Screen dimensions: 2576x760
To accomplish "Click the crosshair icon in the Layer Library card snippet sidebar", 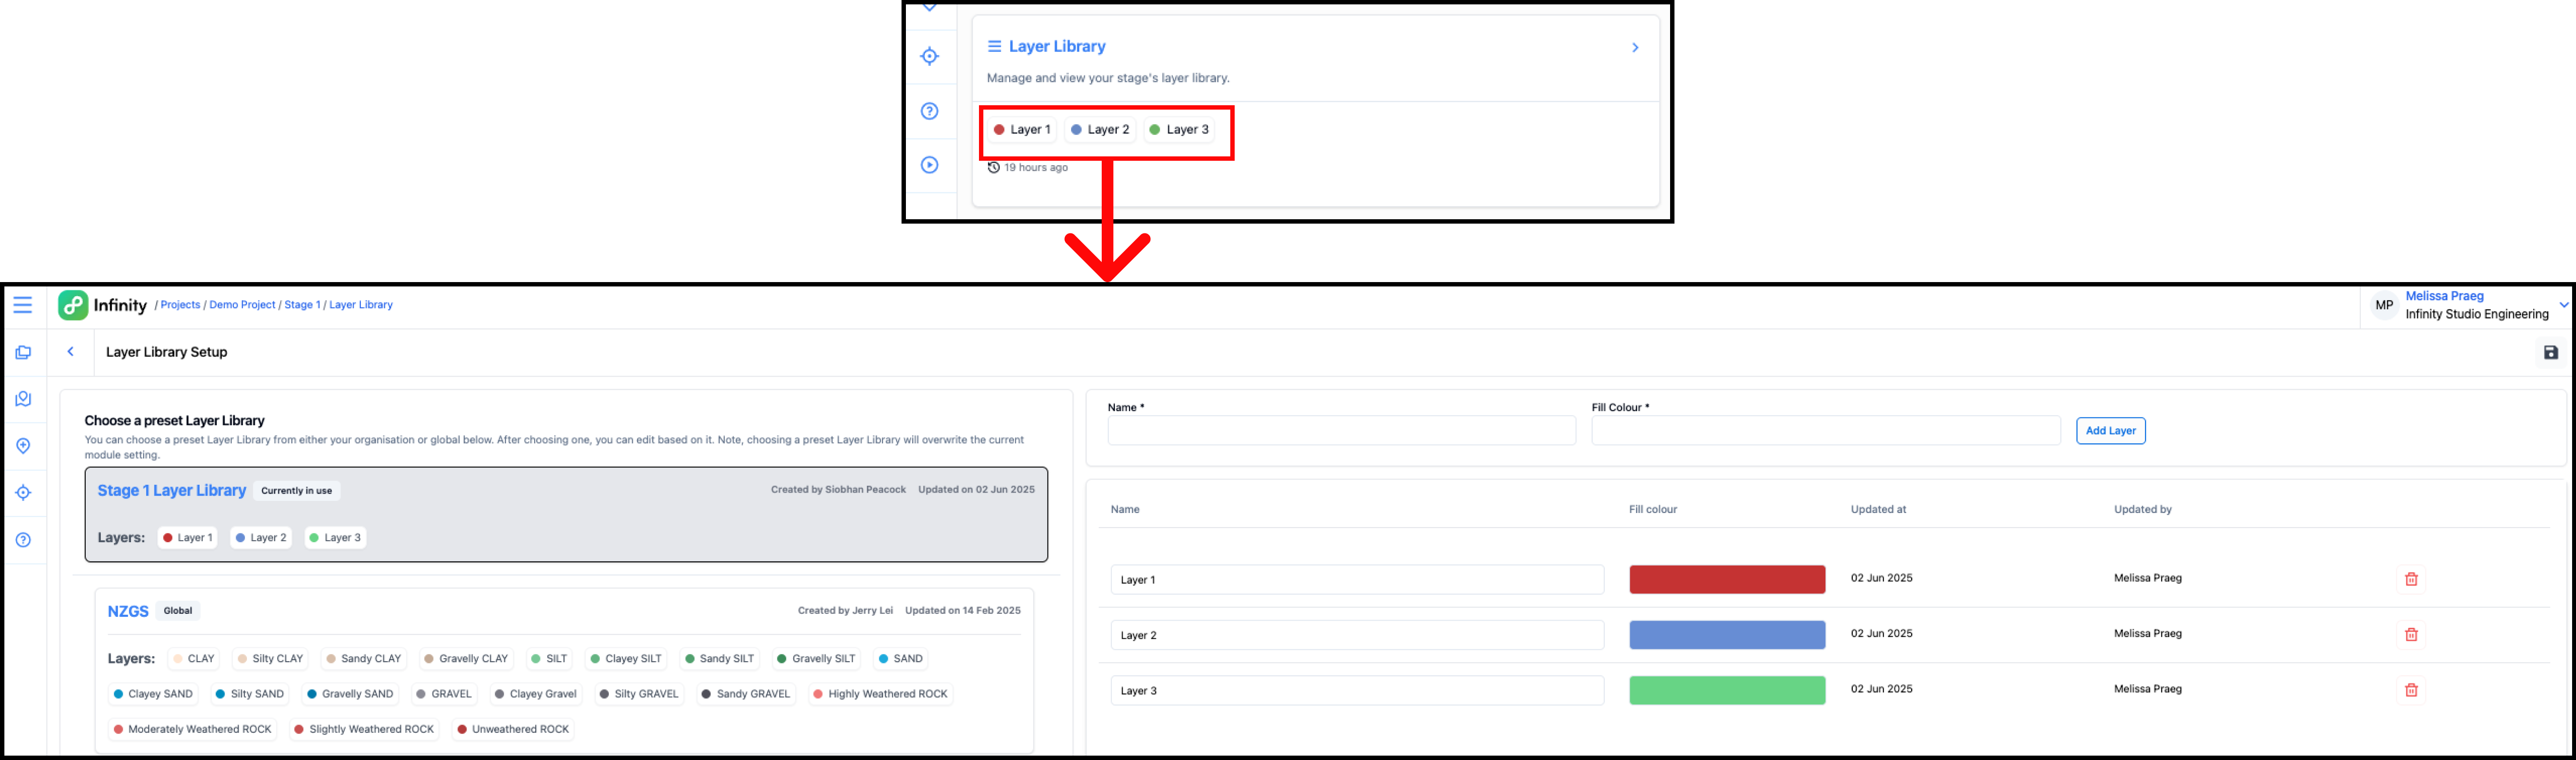I will (x=930, y=56).
